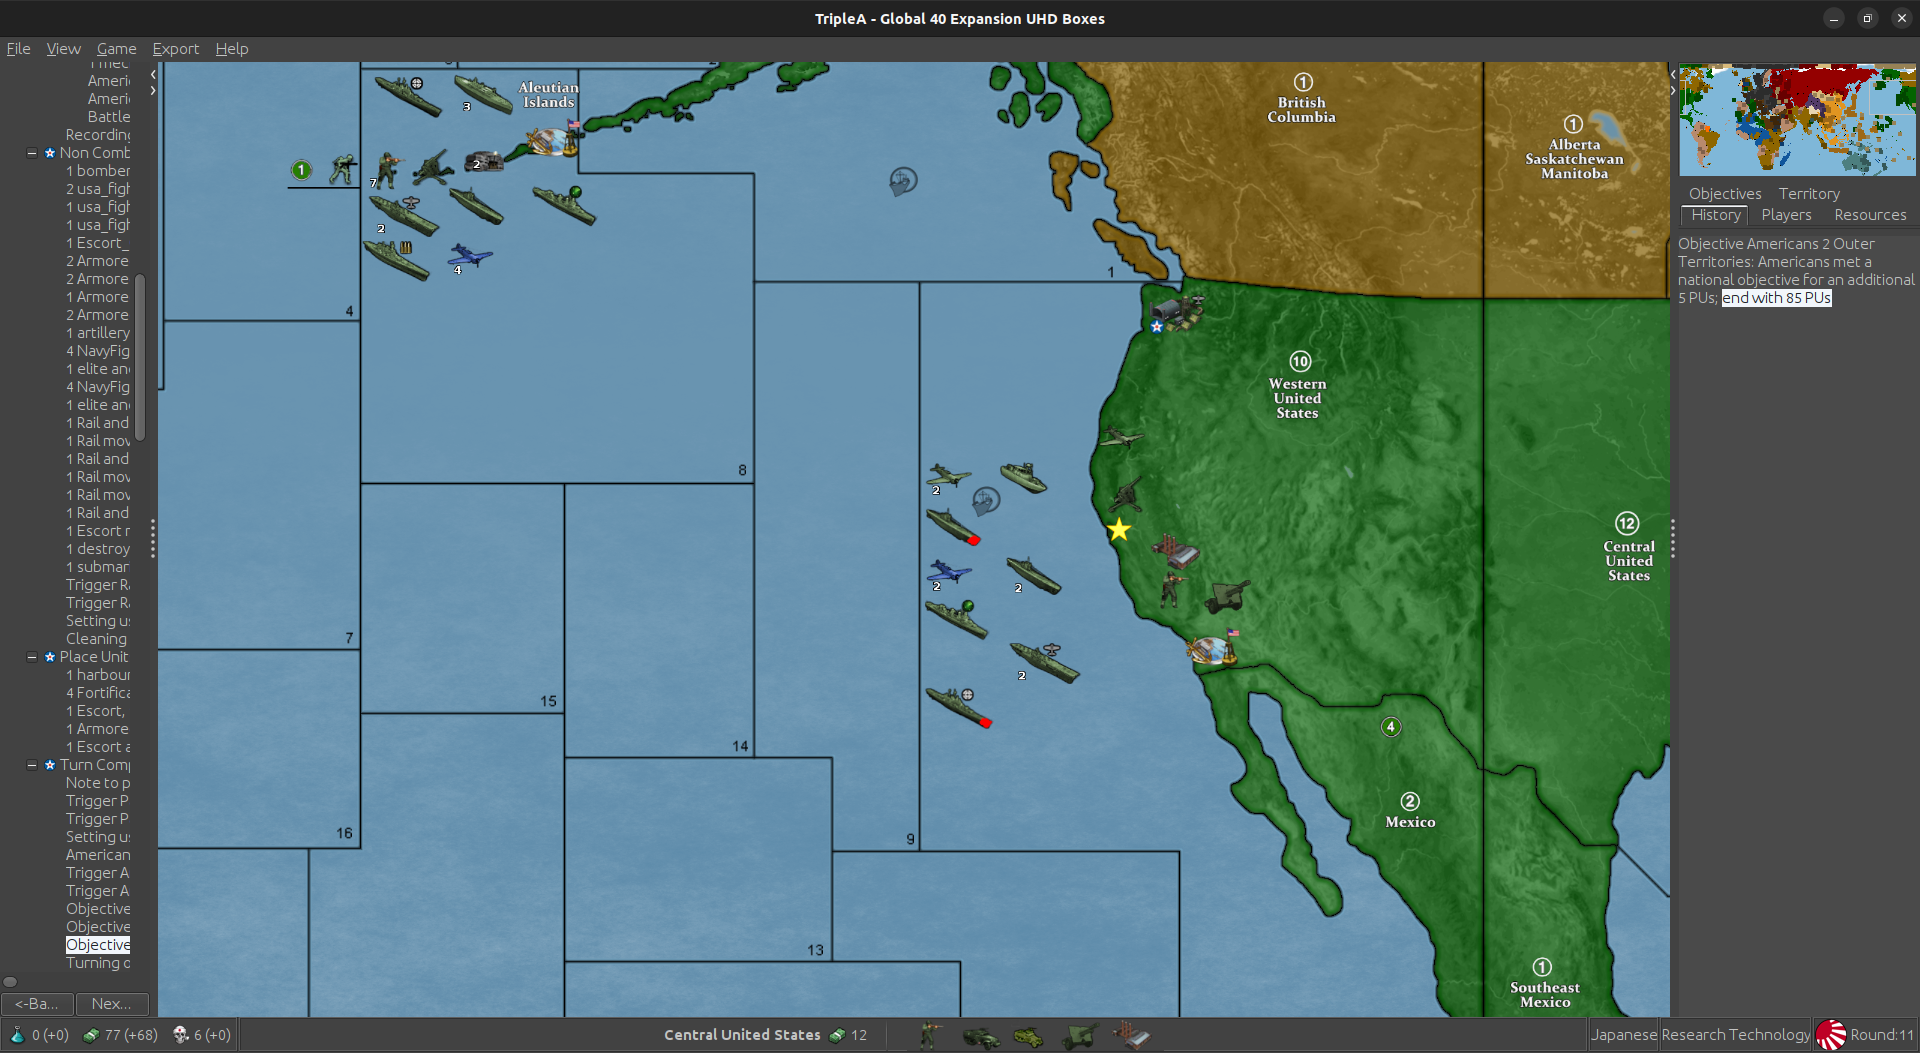The image size is (1920, 1053).
Task: Expand the right side panel arrow pointing right
Action: (x=1673, y=90)
